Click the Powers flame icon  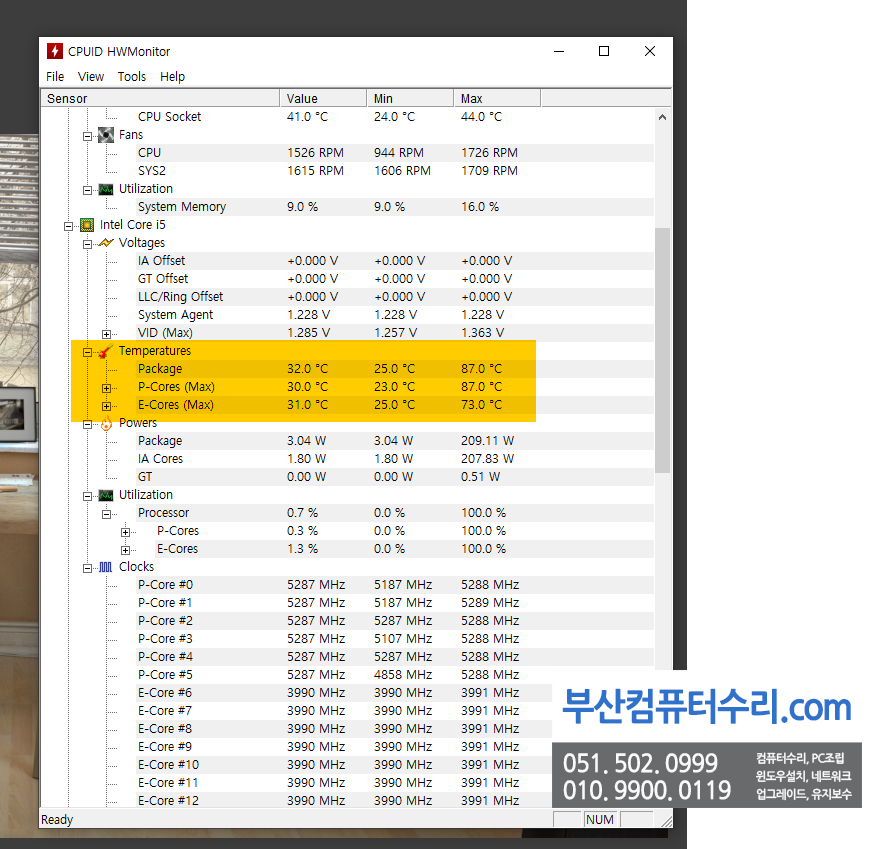pos(106,423)
